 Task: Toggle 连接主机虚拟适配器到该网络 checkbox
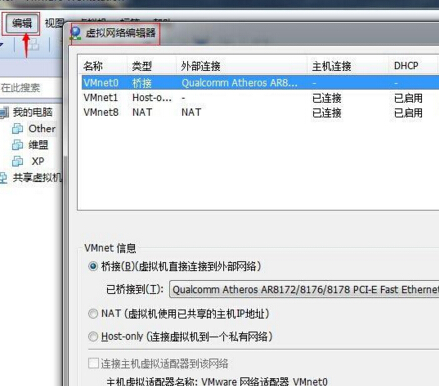tap(93, 363)
